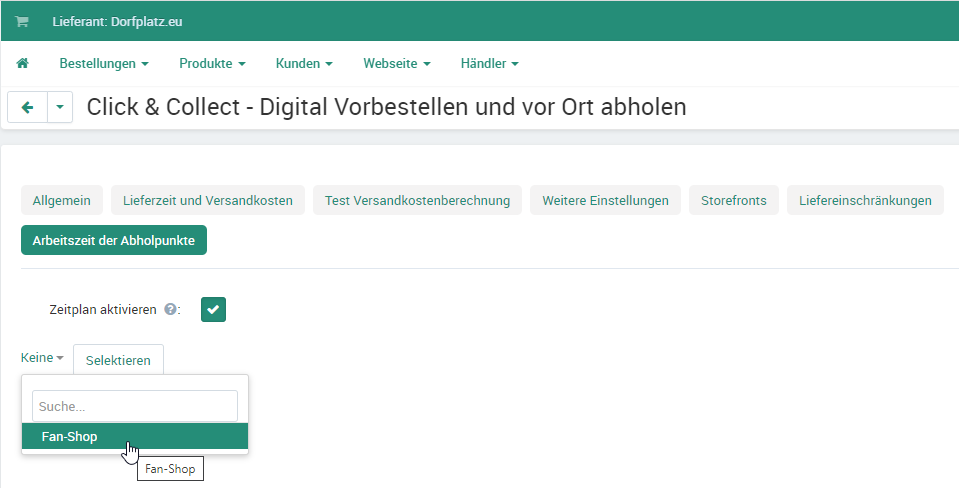The image size is (959, 488).
Task: Go to home via house icon
Action: 23,63
